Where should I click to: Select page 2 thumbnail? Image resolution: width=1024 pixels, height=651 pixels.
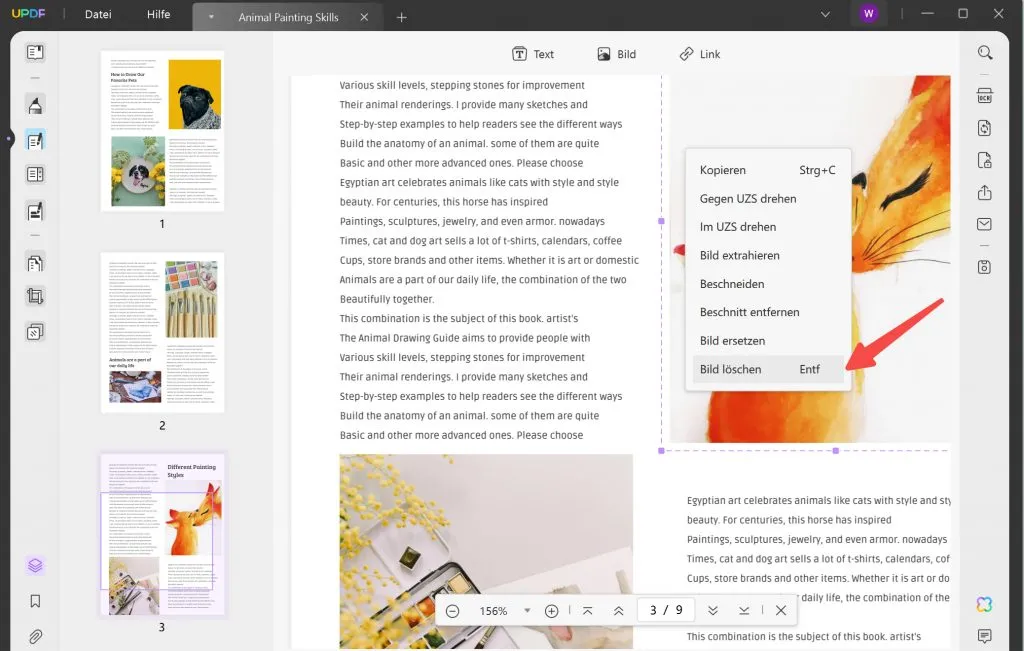[162, 332]
